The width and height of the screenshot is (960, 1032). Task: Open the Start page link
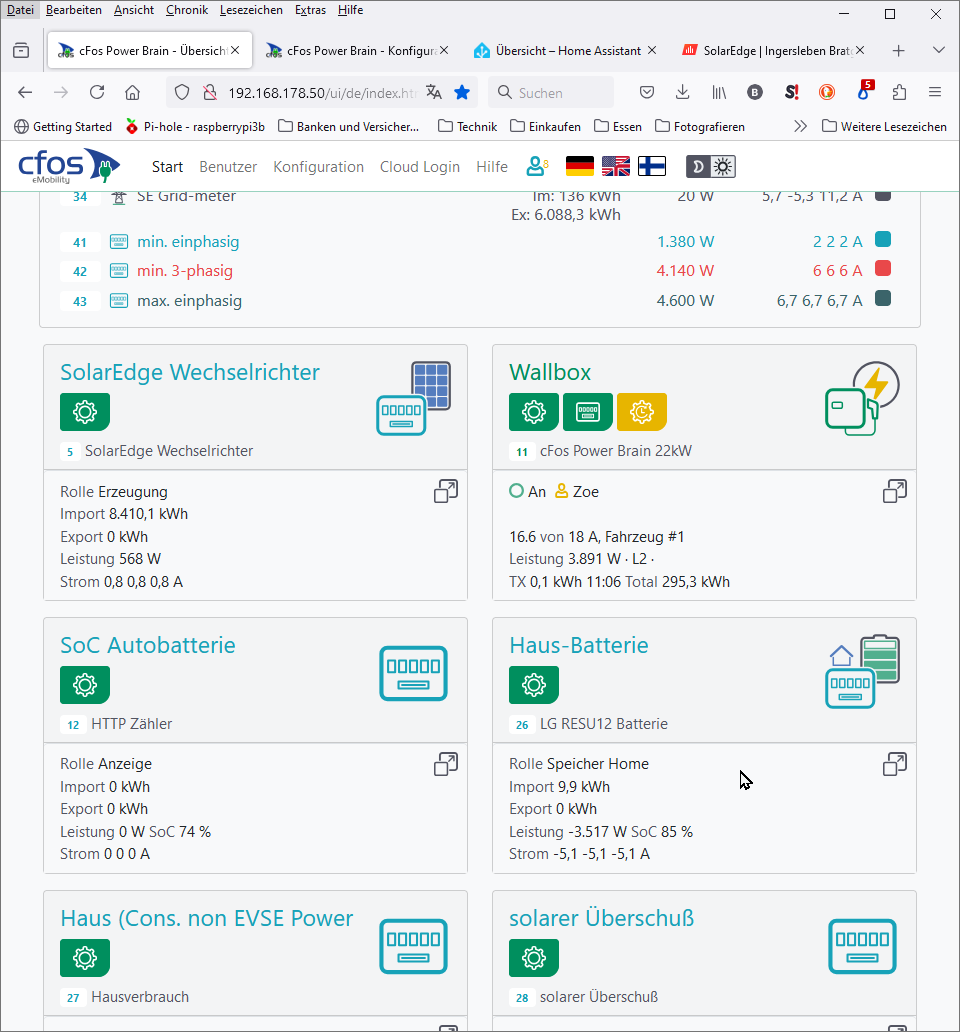click(x=167, y=167)
